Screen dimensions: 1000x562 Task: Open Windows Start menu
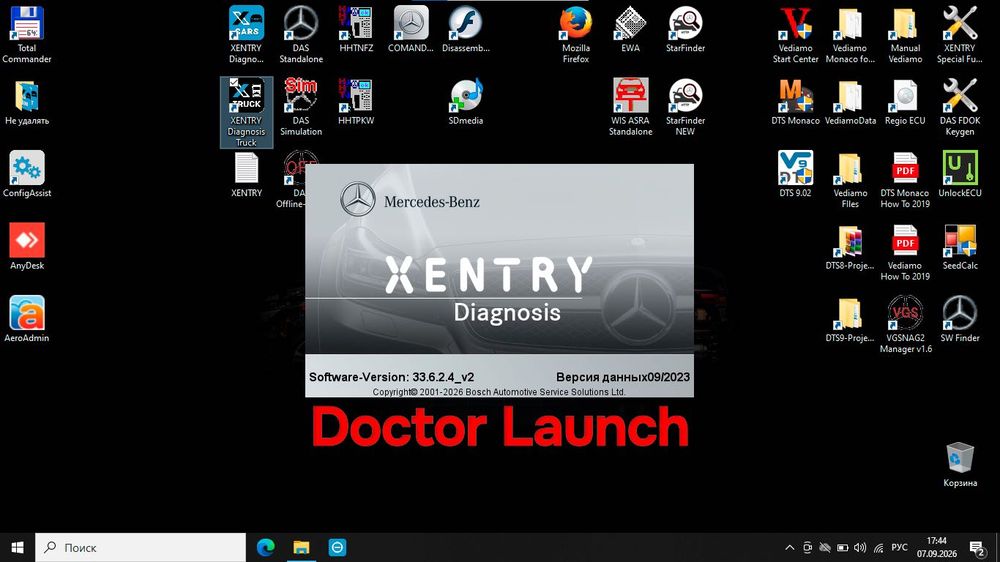point(17,547)
